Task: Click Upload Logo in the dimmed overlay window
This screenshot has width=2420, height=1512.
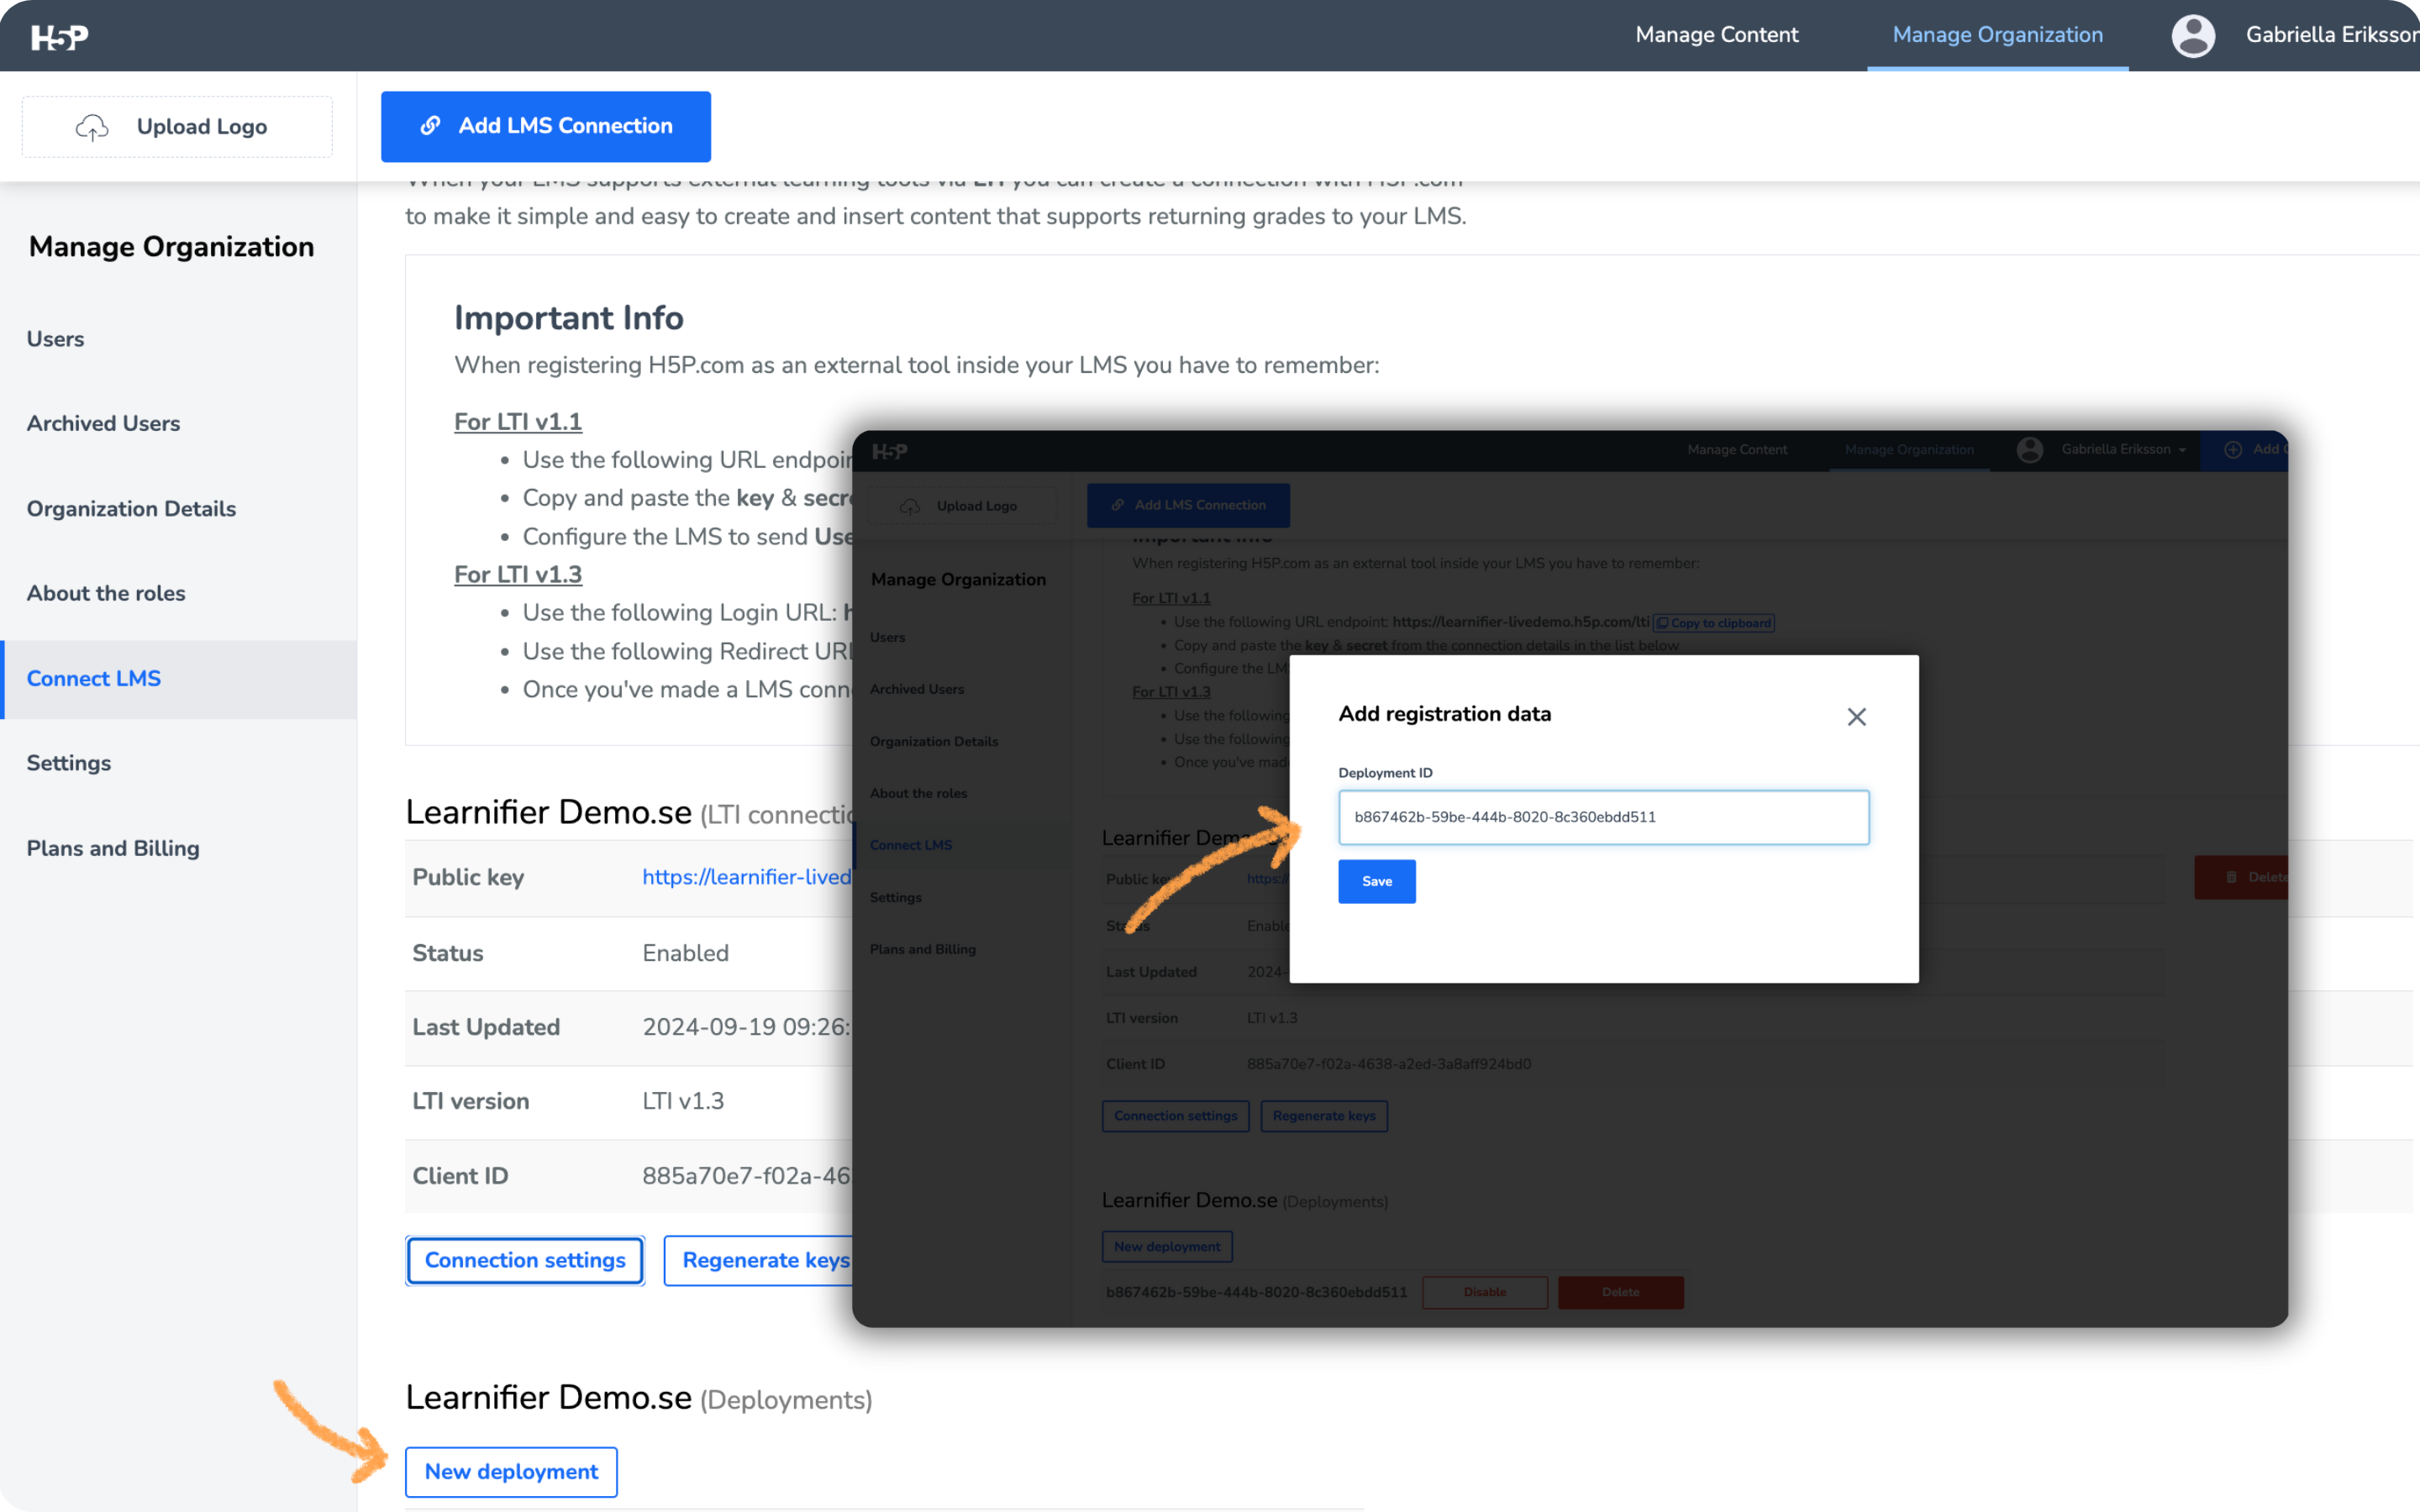Action: tap(962, 506)
